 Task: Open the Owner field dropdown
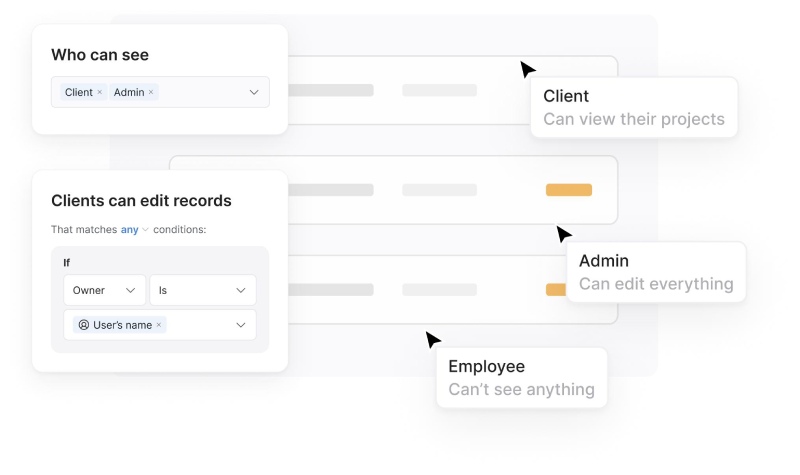tap(105, 290)
